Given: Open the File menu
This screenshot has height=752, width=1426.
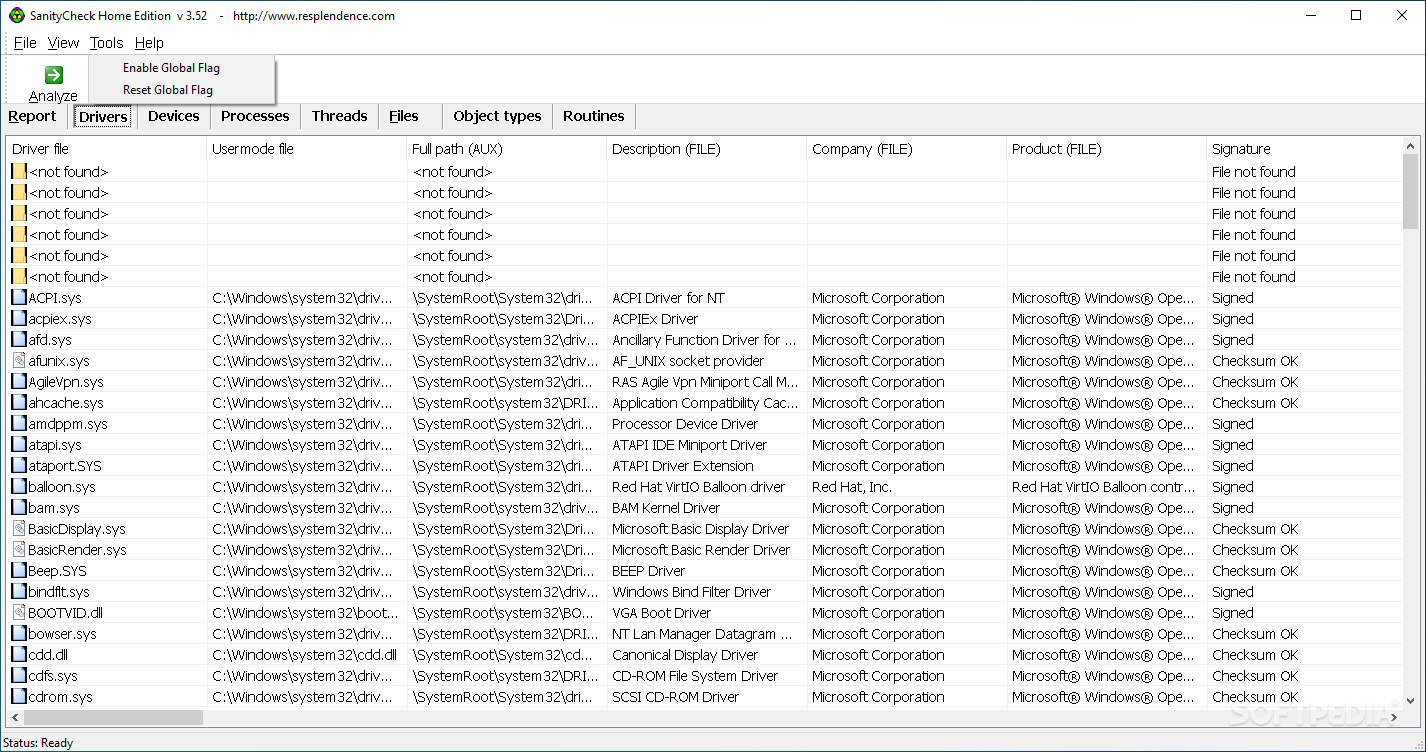Looking at the screenshot, I should (x=25, y=43).
